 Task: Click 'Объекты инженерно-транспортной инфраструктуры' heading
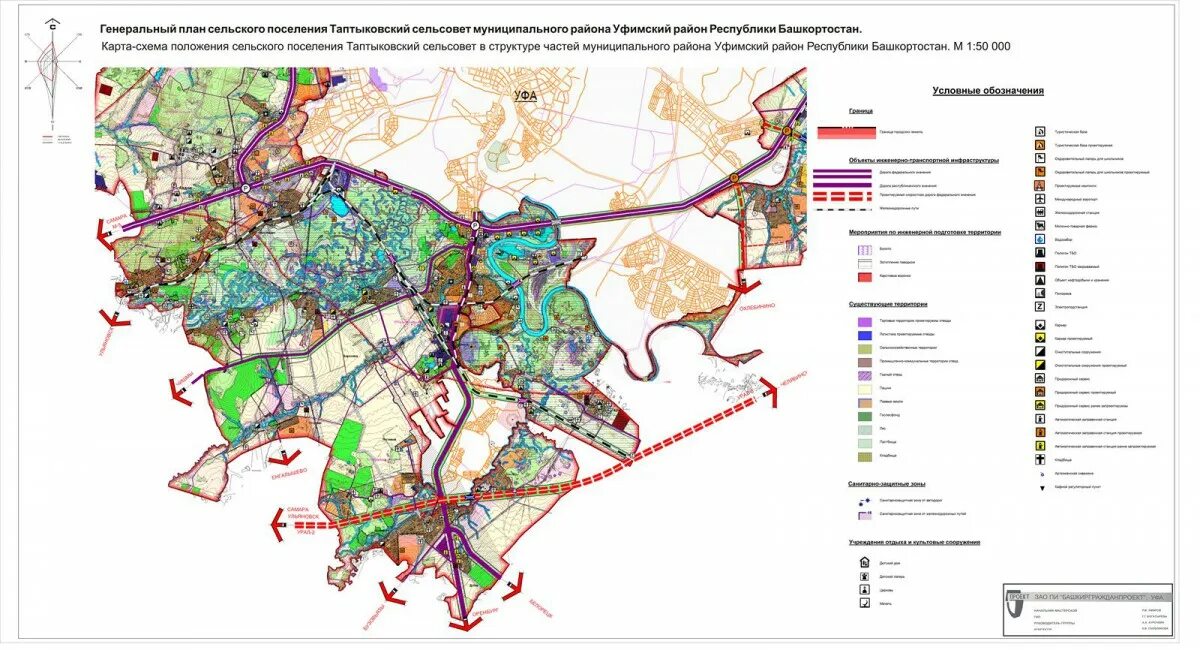pos(924,160)
